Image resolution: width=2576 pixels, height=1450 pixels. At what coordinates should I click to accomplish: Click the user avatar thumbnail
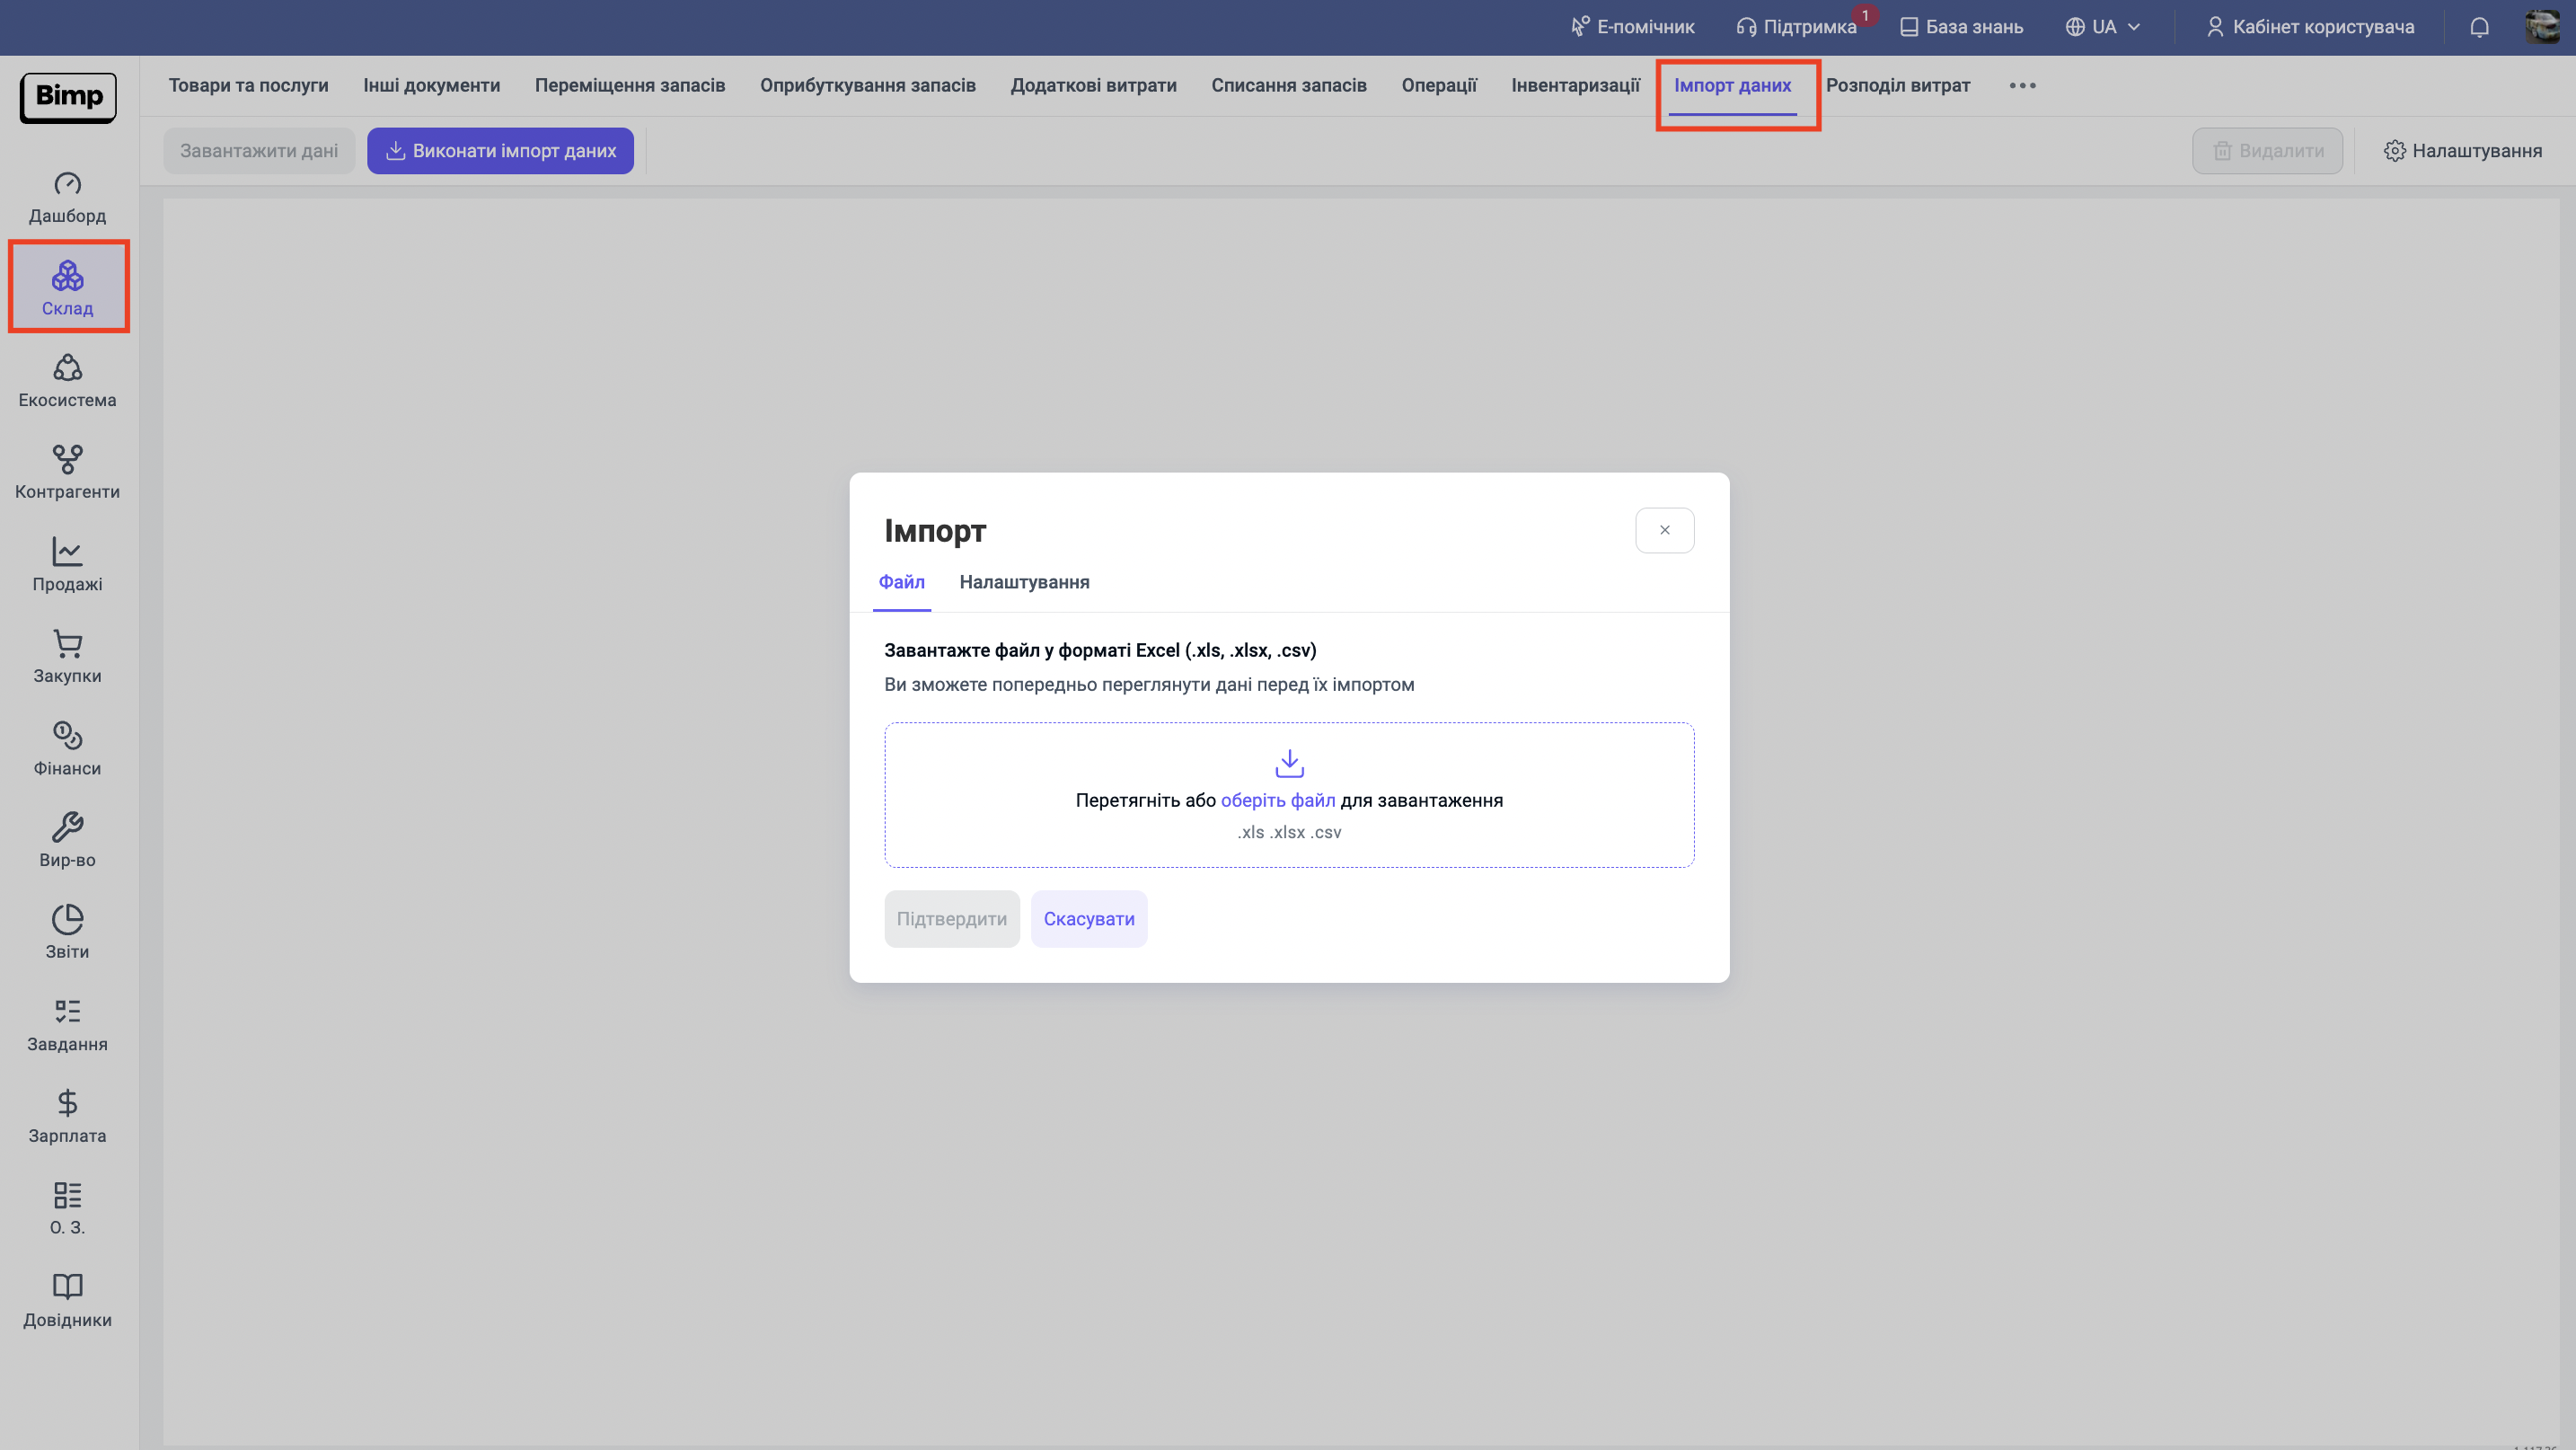[x=2541, y=27]
